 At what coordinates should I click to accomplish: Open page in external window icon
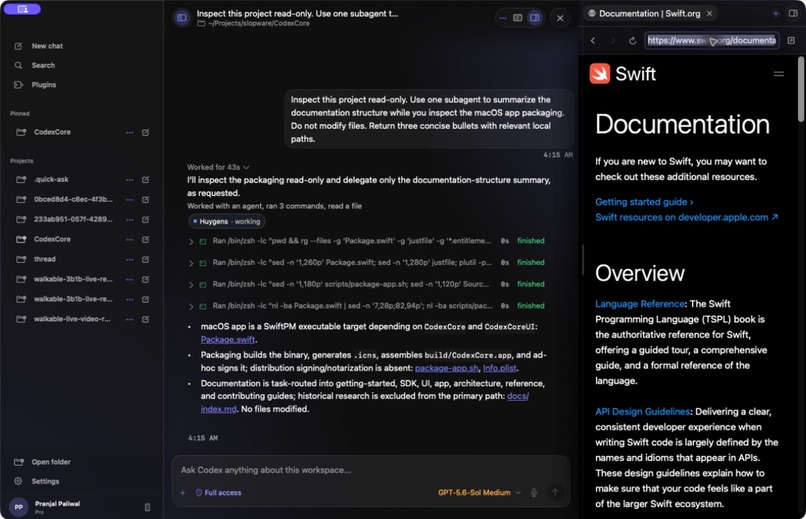(x=792, y=41)
